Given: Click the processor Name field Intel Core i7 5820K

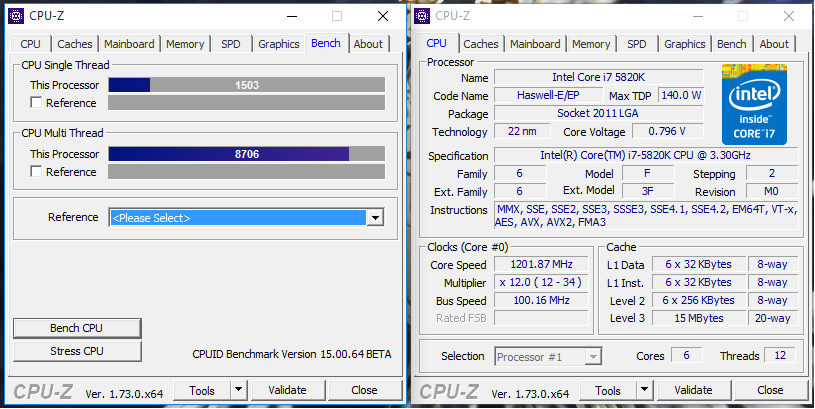Looking at the screenshot, I should 598,77.
